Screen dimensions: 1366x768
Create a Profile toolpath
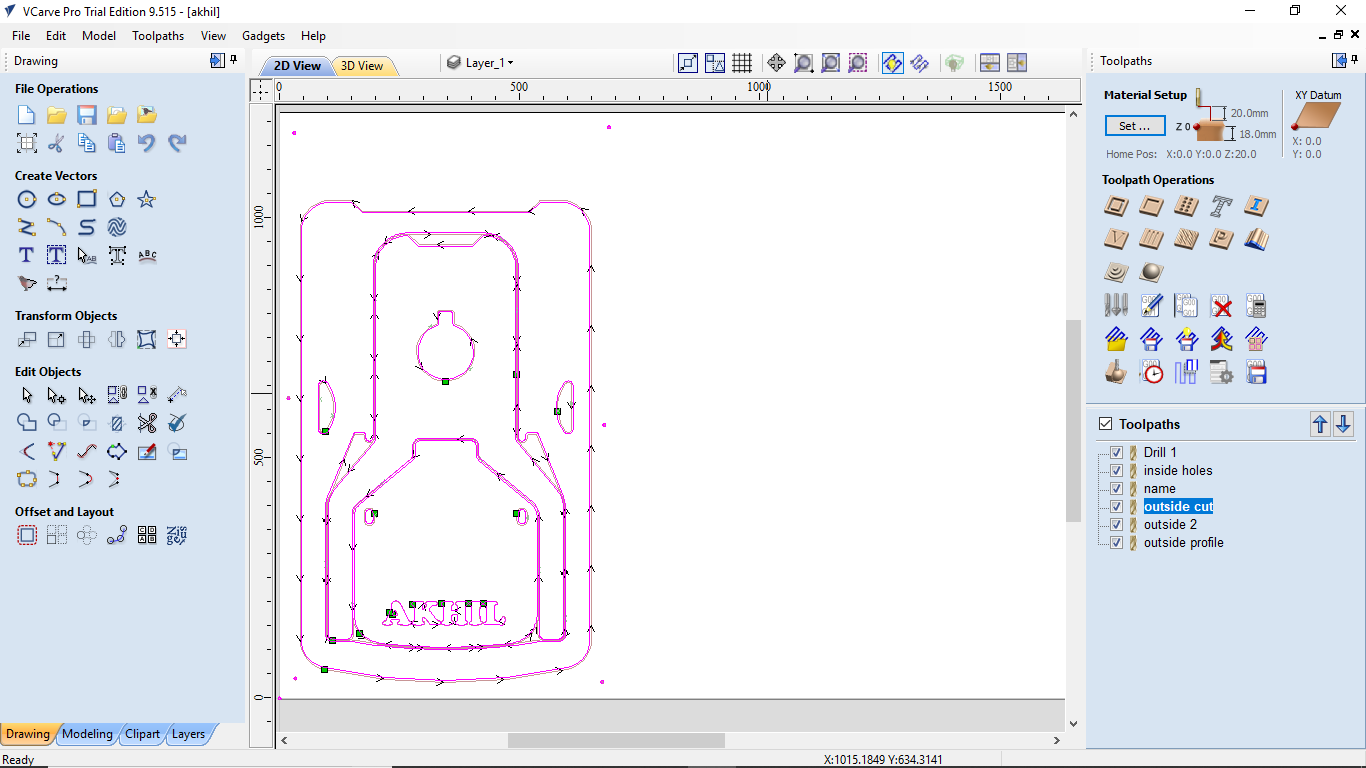point(1117,207)
